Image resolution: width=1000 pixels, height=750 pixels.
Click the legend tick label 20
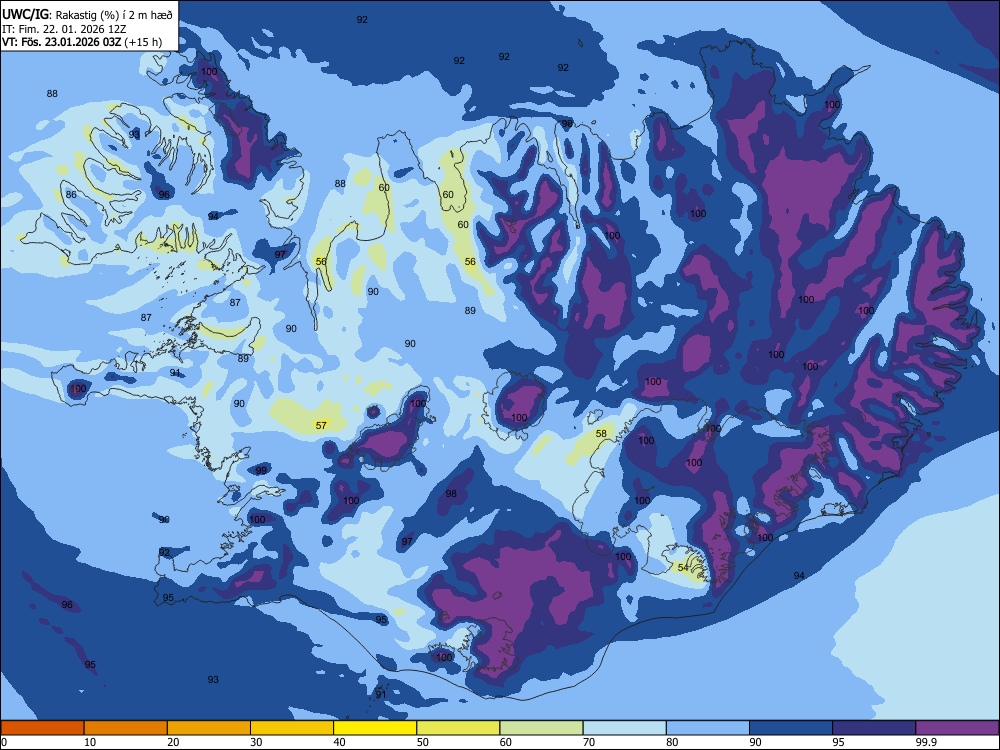tap(173, 742)
